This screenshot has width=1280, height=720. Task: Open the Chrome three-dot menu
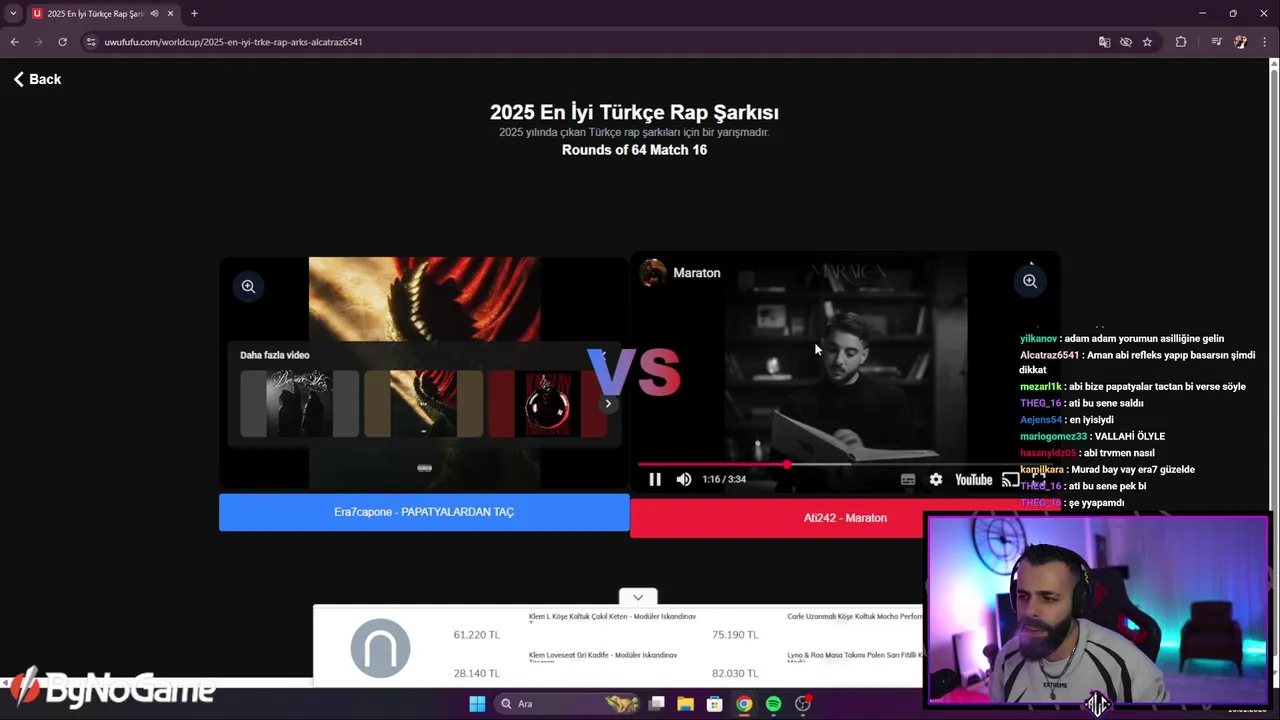pos(1265,42)
